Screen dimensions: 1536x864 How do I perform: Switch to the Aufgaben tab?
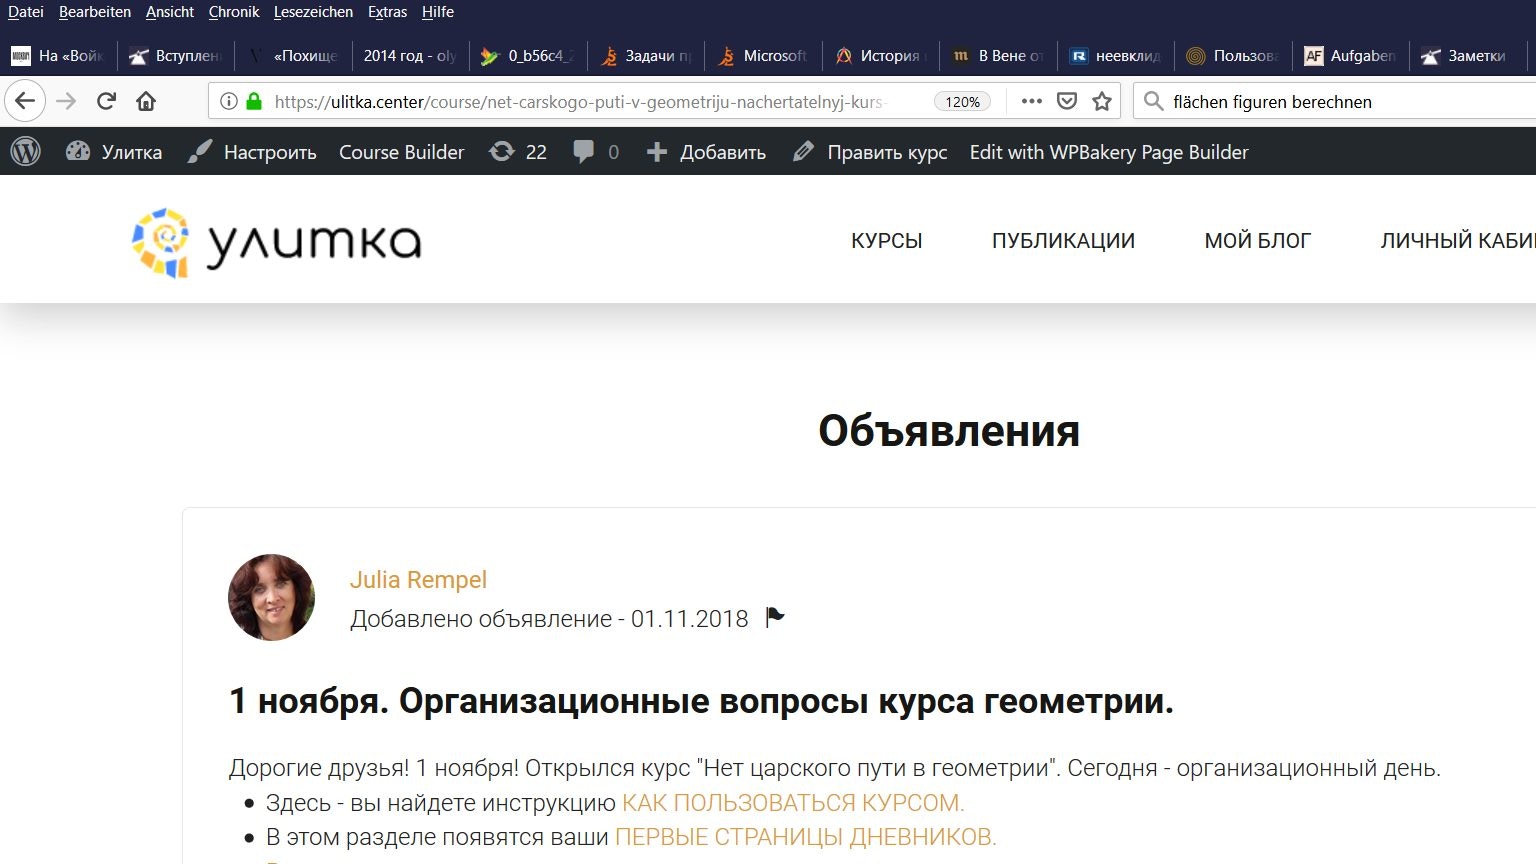[1350, 56]
